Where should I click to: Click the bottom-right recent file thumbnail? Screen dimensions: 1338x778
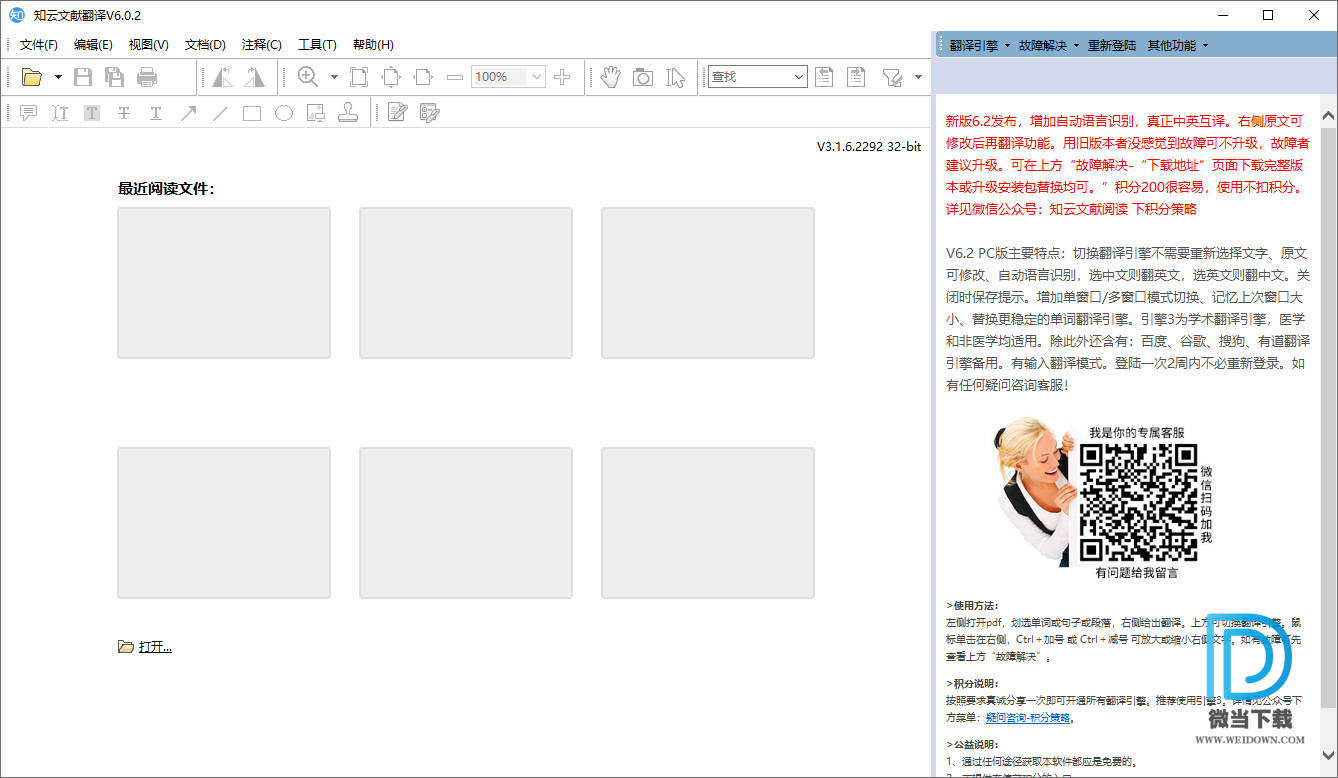(x=708, y=523)
